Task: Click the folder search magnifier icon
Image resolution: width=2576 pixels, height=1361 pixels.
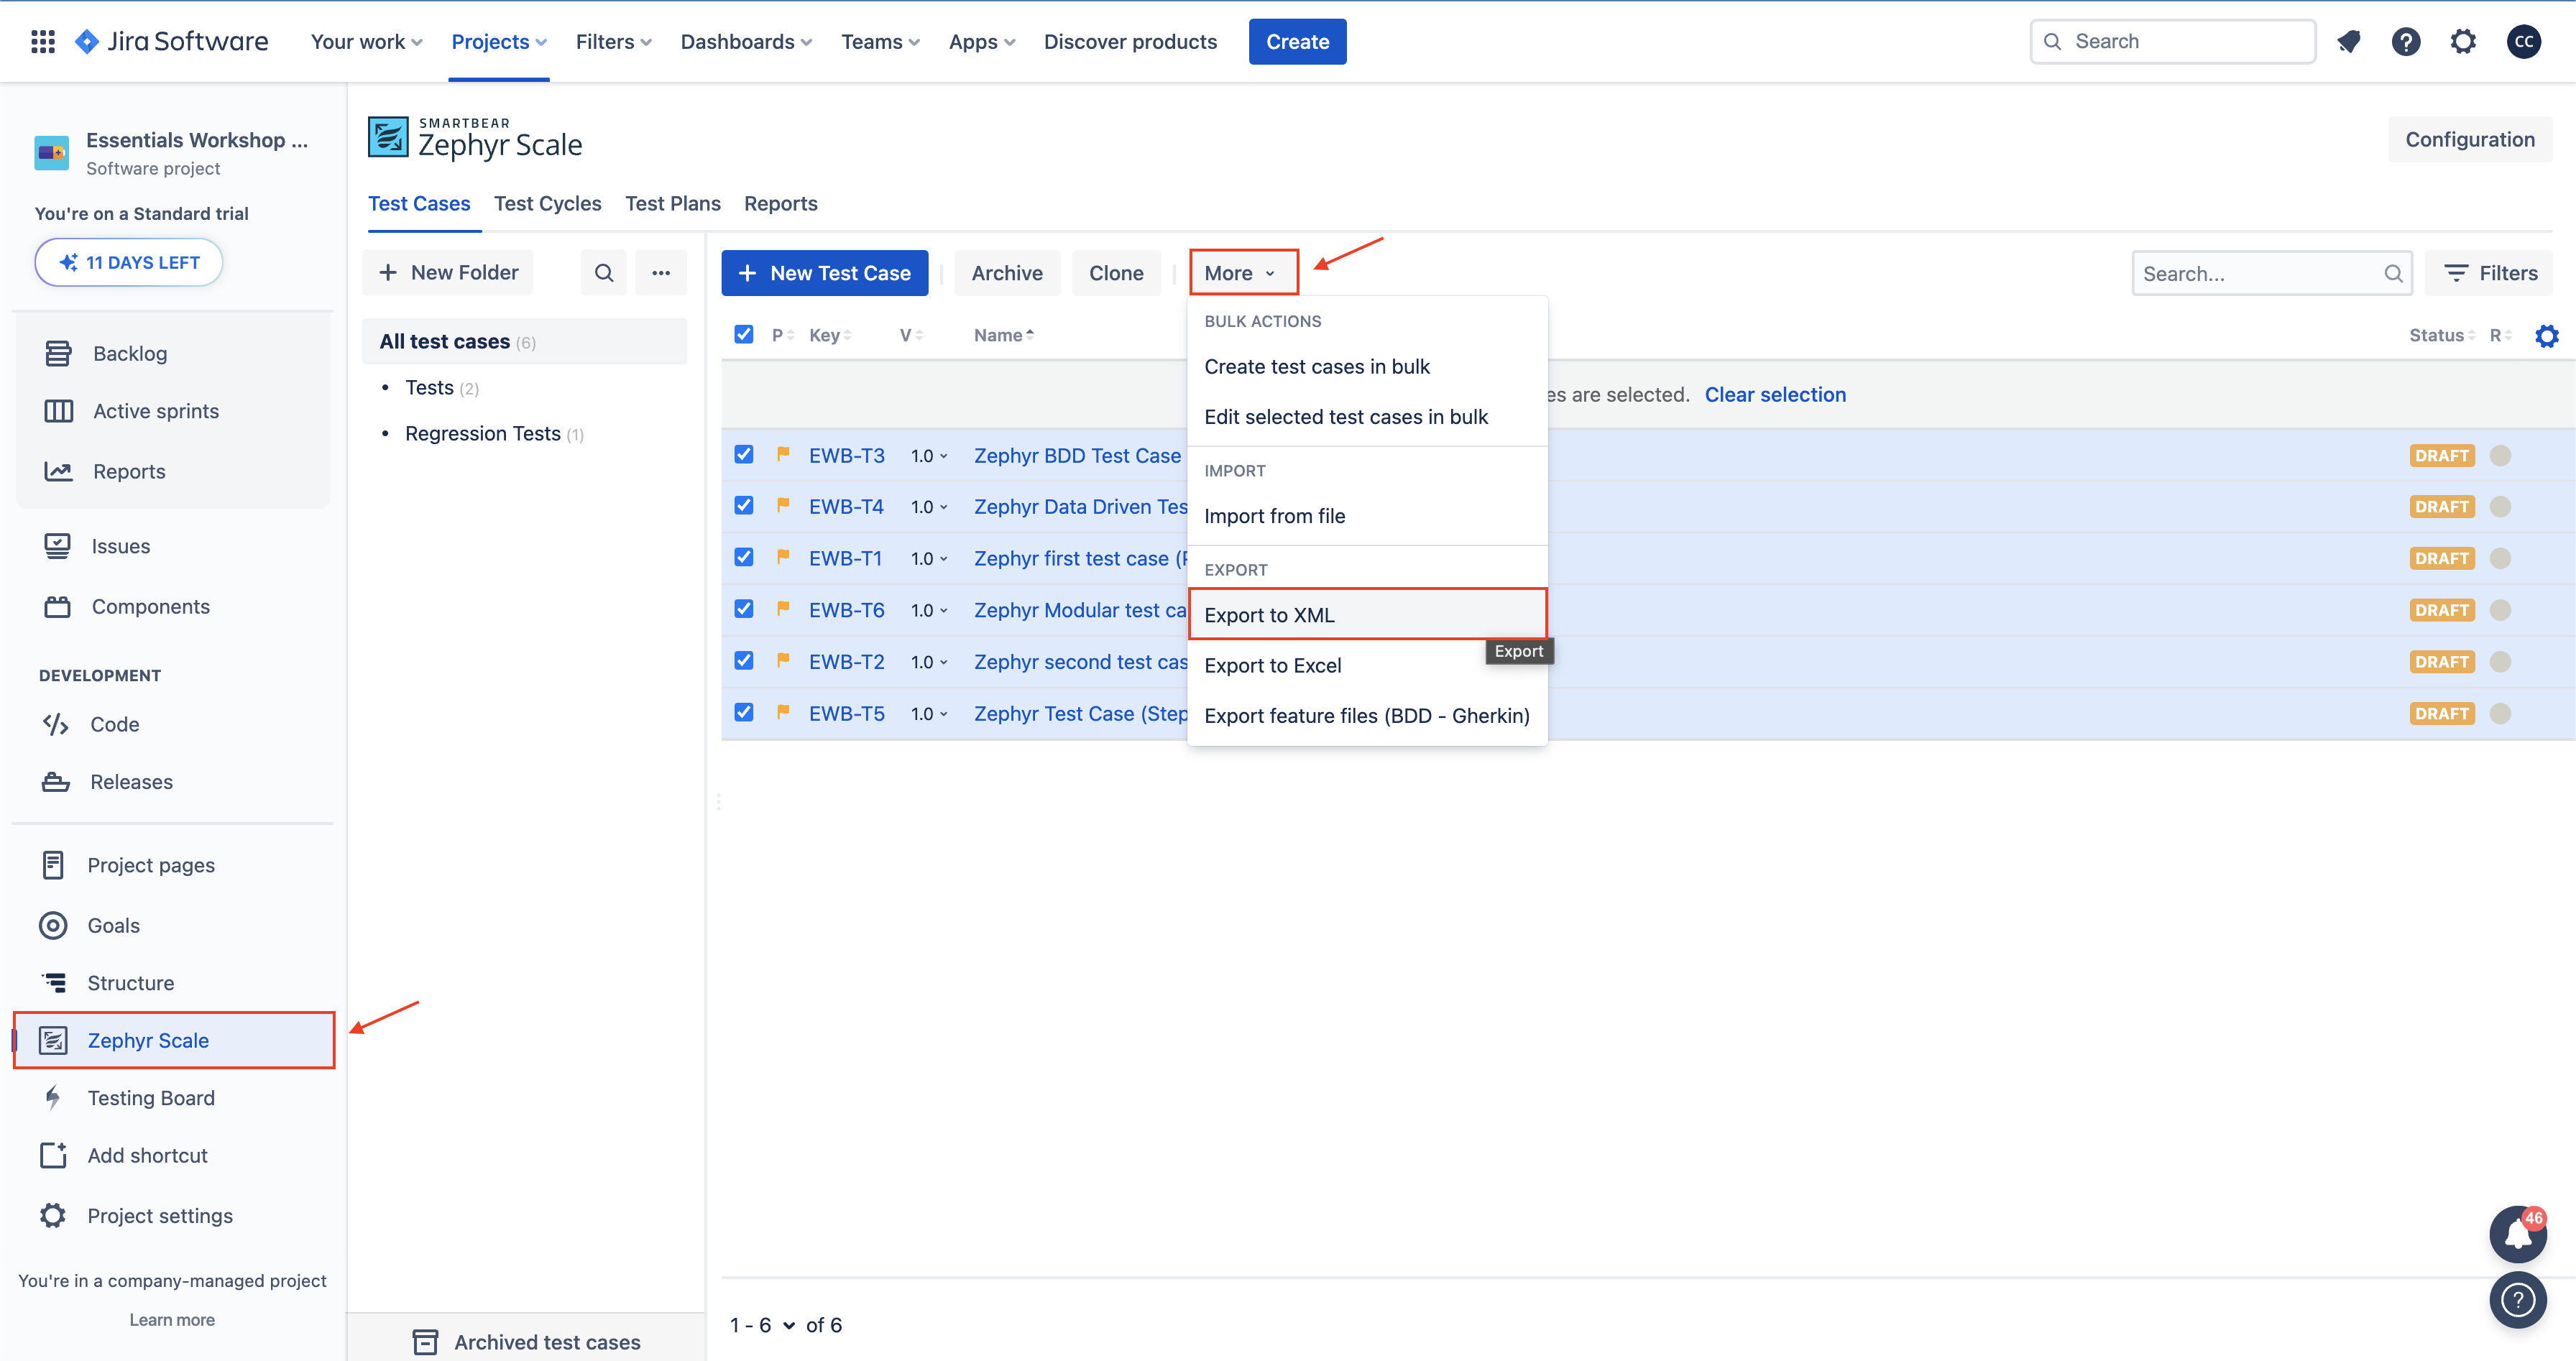Action: [x=603, y=273]
